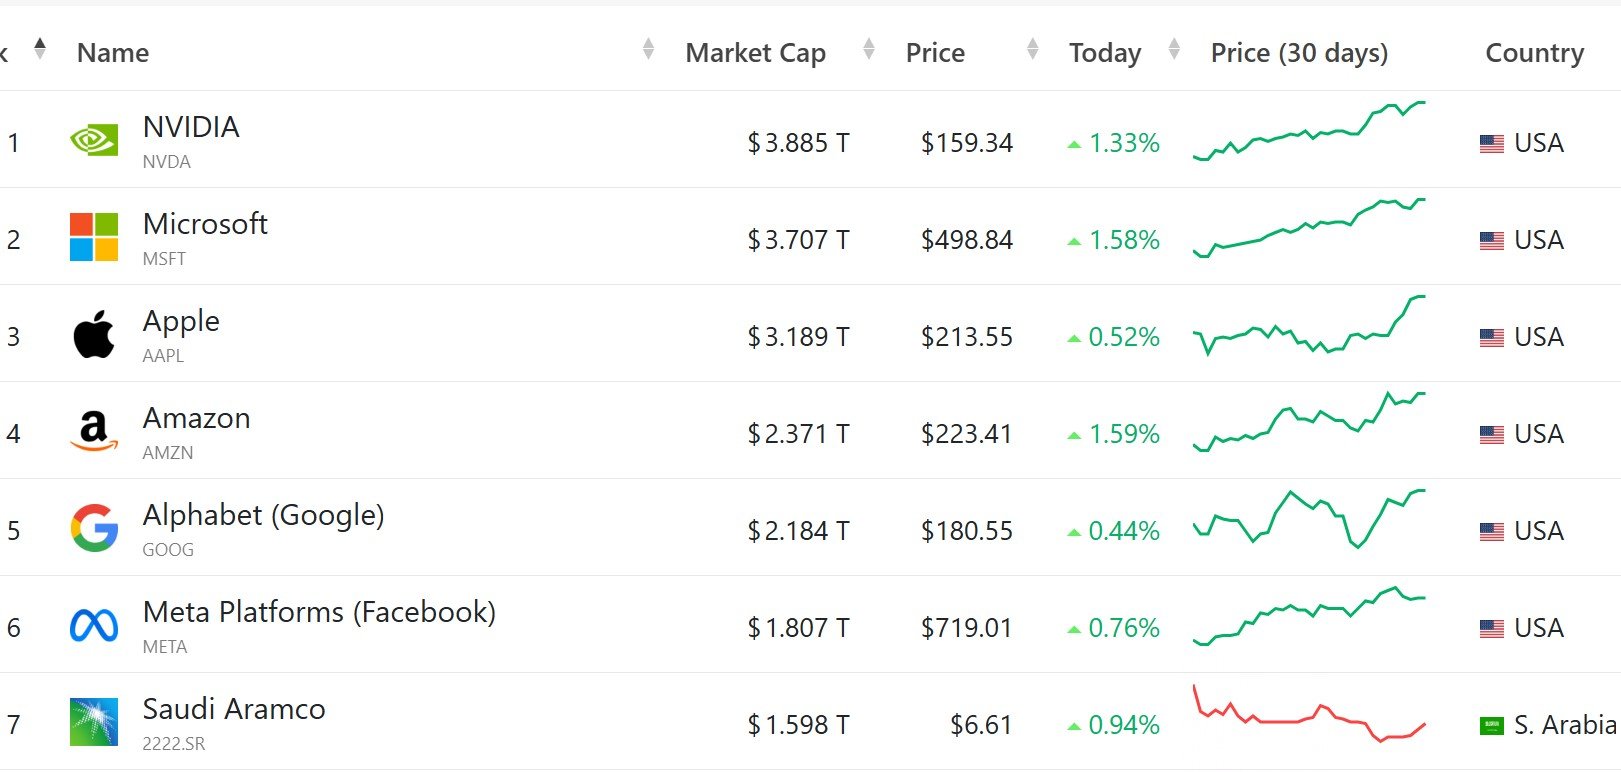The width and height of the screenshot is (1621, 772).
Task: Sort by the Market Cap arrows
Action: coord(869,48)
